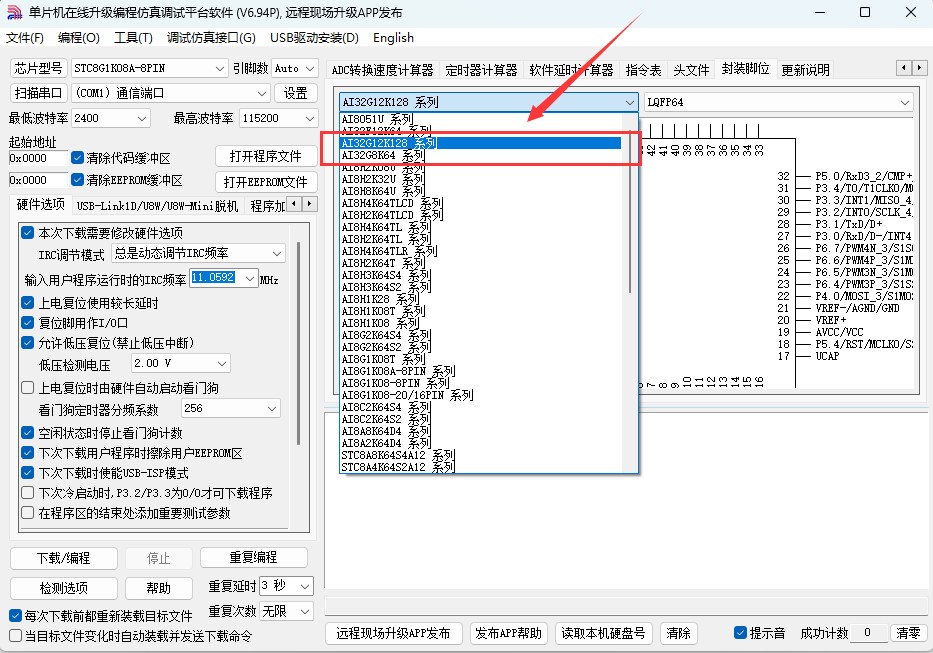
Task: Click the 帮助 button
Action: 159,588
